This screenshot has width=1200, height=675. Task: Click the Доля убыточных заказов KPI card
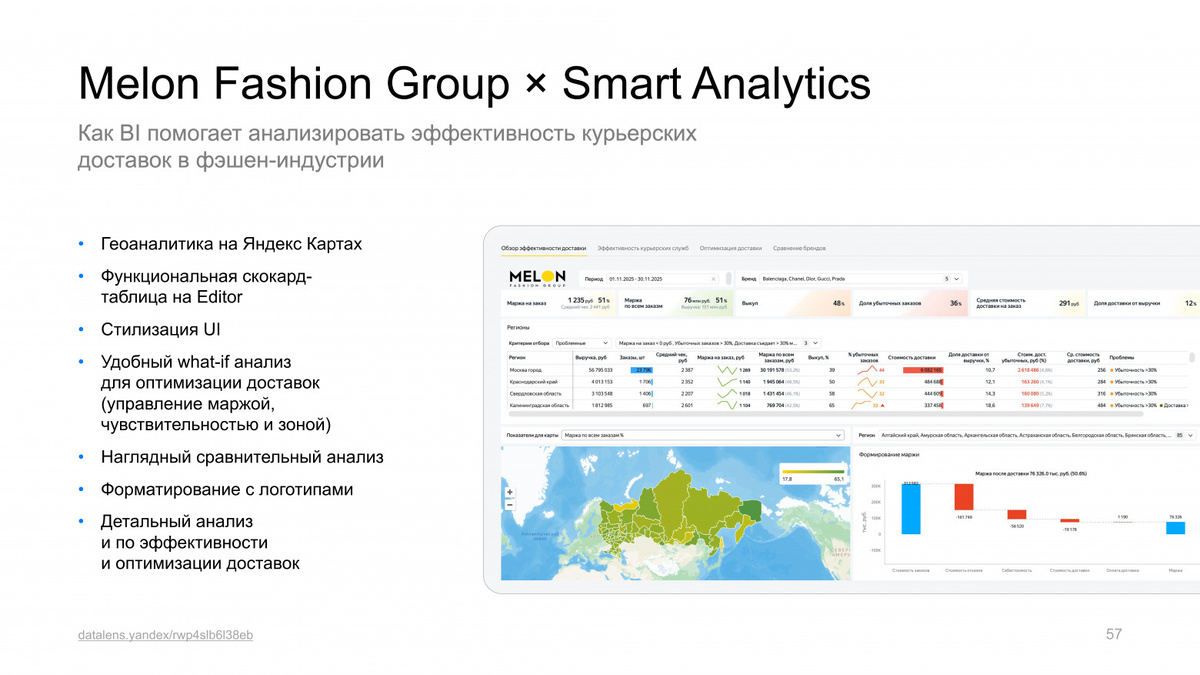pyautogui.click(x=909, y=301)
